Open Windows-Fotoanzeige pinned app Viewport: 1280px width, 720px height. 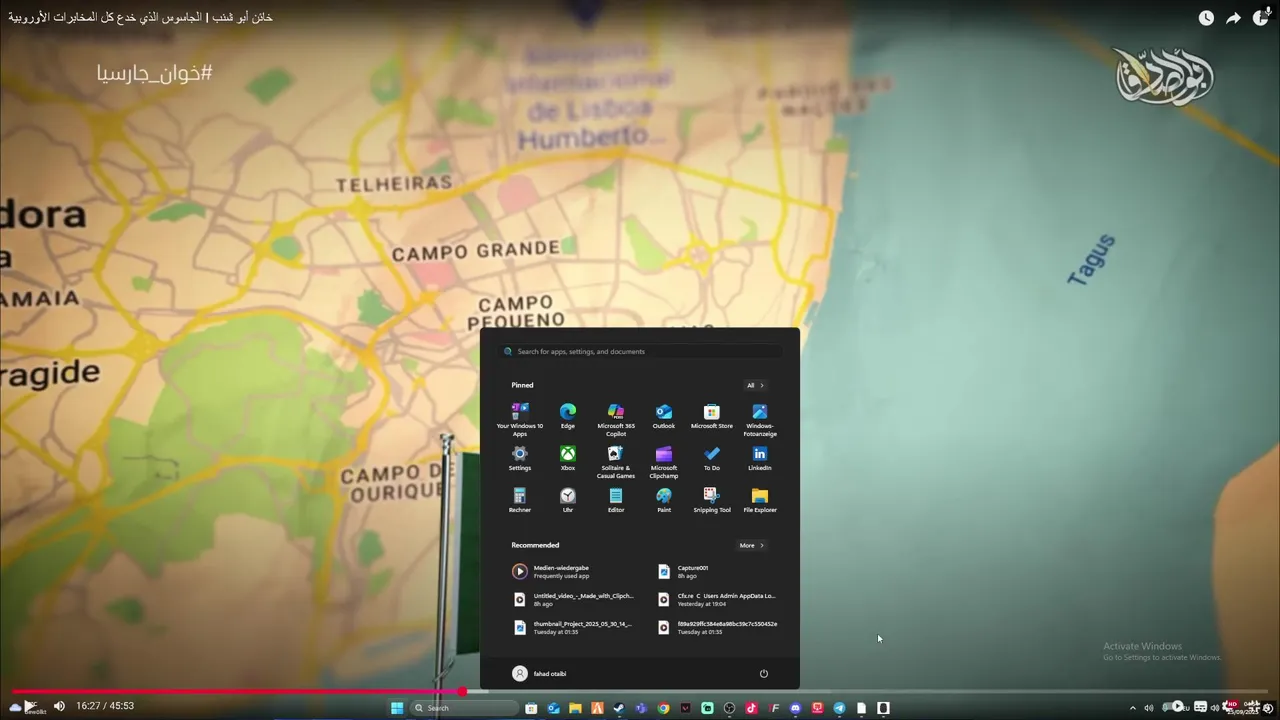tap(760, 419)
